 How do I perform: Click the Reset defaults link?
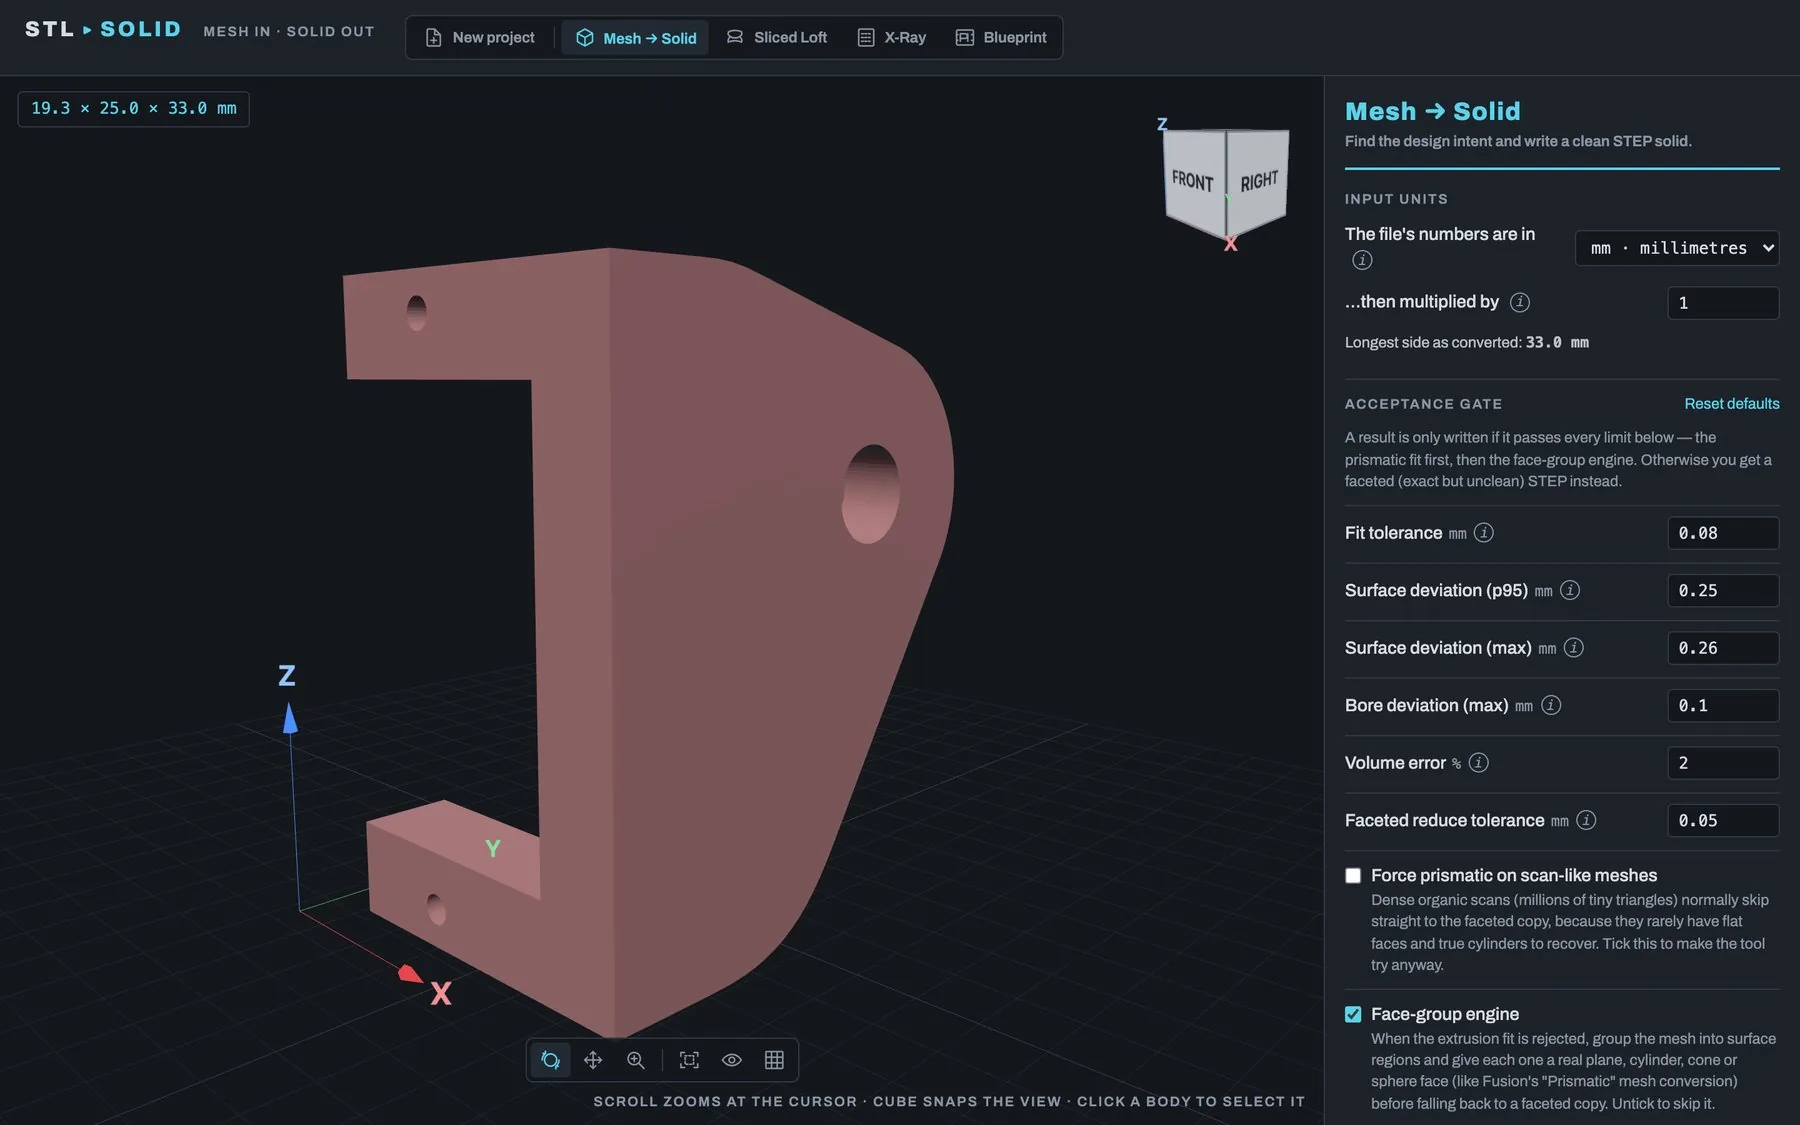(1732, 404)
